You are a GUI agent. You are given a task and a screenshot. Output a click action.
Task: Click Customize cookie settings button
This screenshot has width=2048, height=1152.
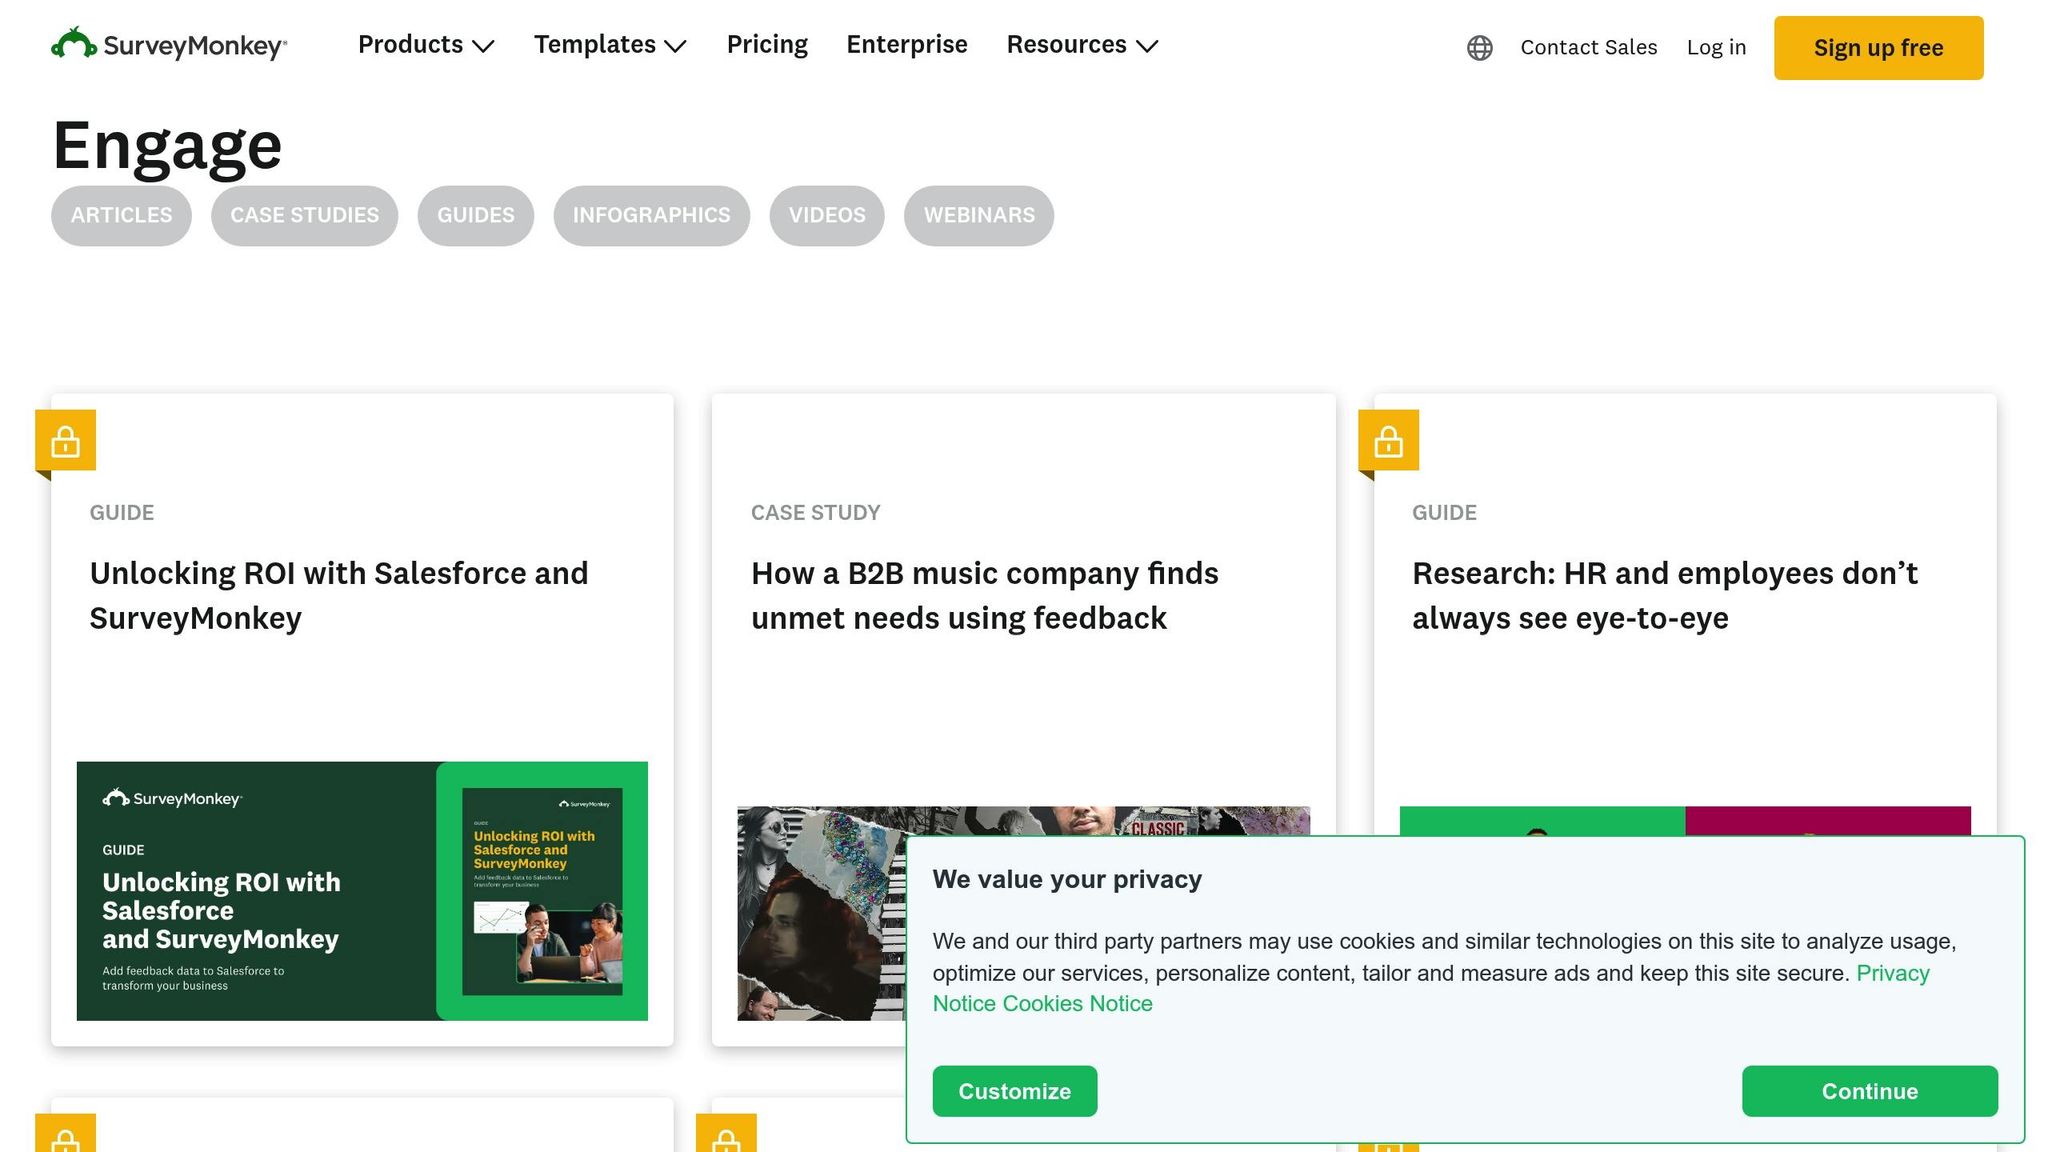1014,1091
